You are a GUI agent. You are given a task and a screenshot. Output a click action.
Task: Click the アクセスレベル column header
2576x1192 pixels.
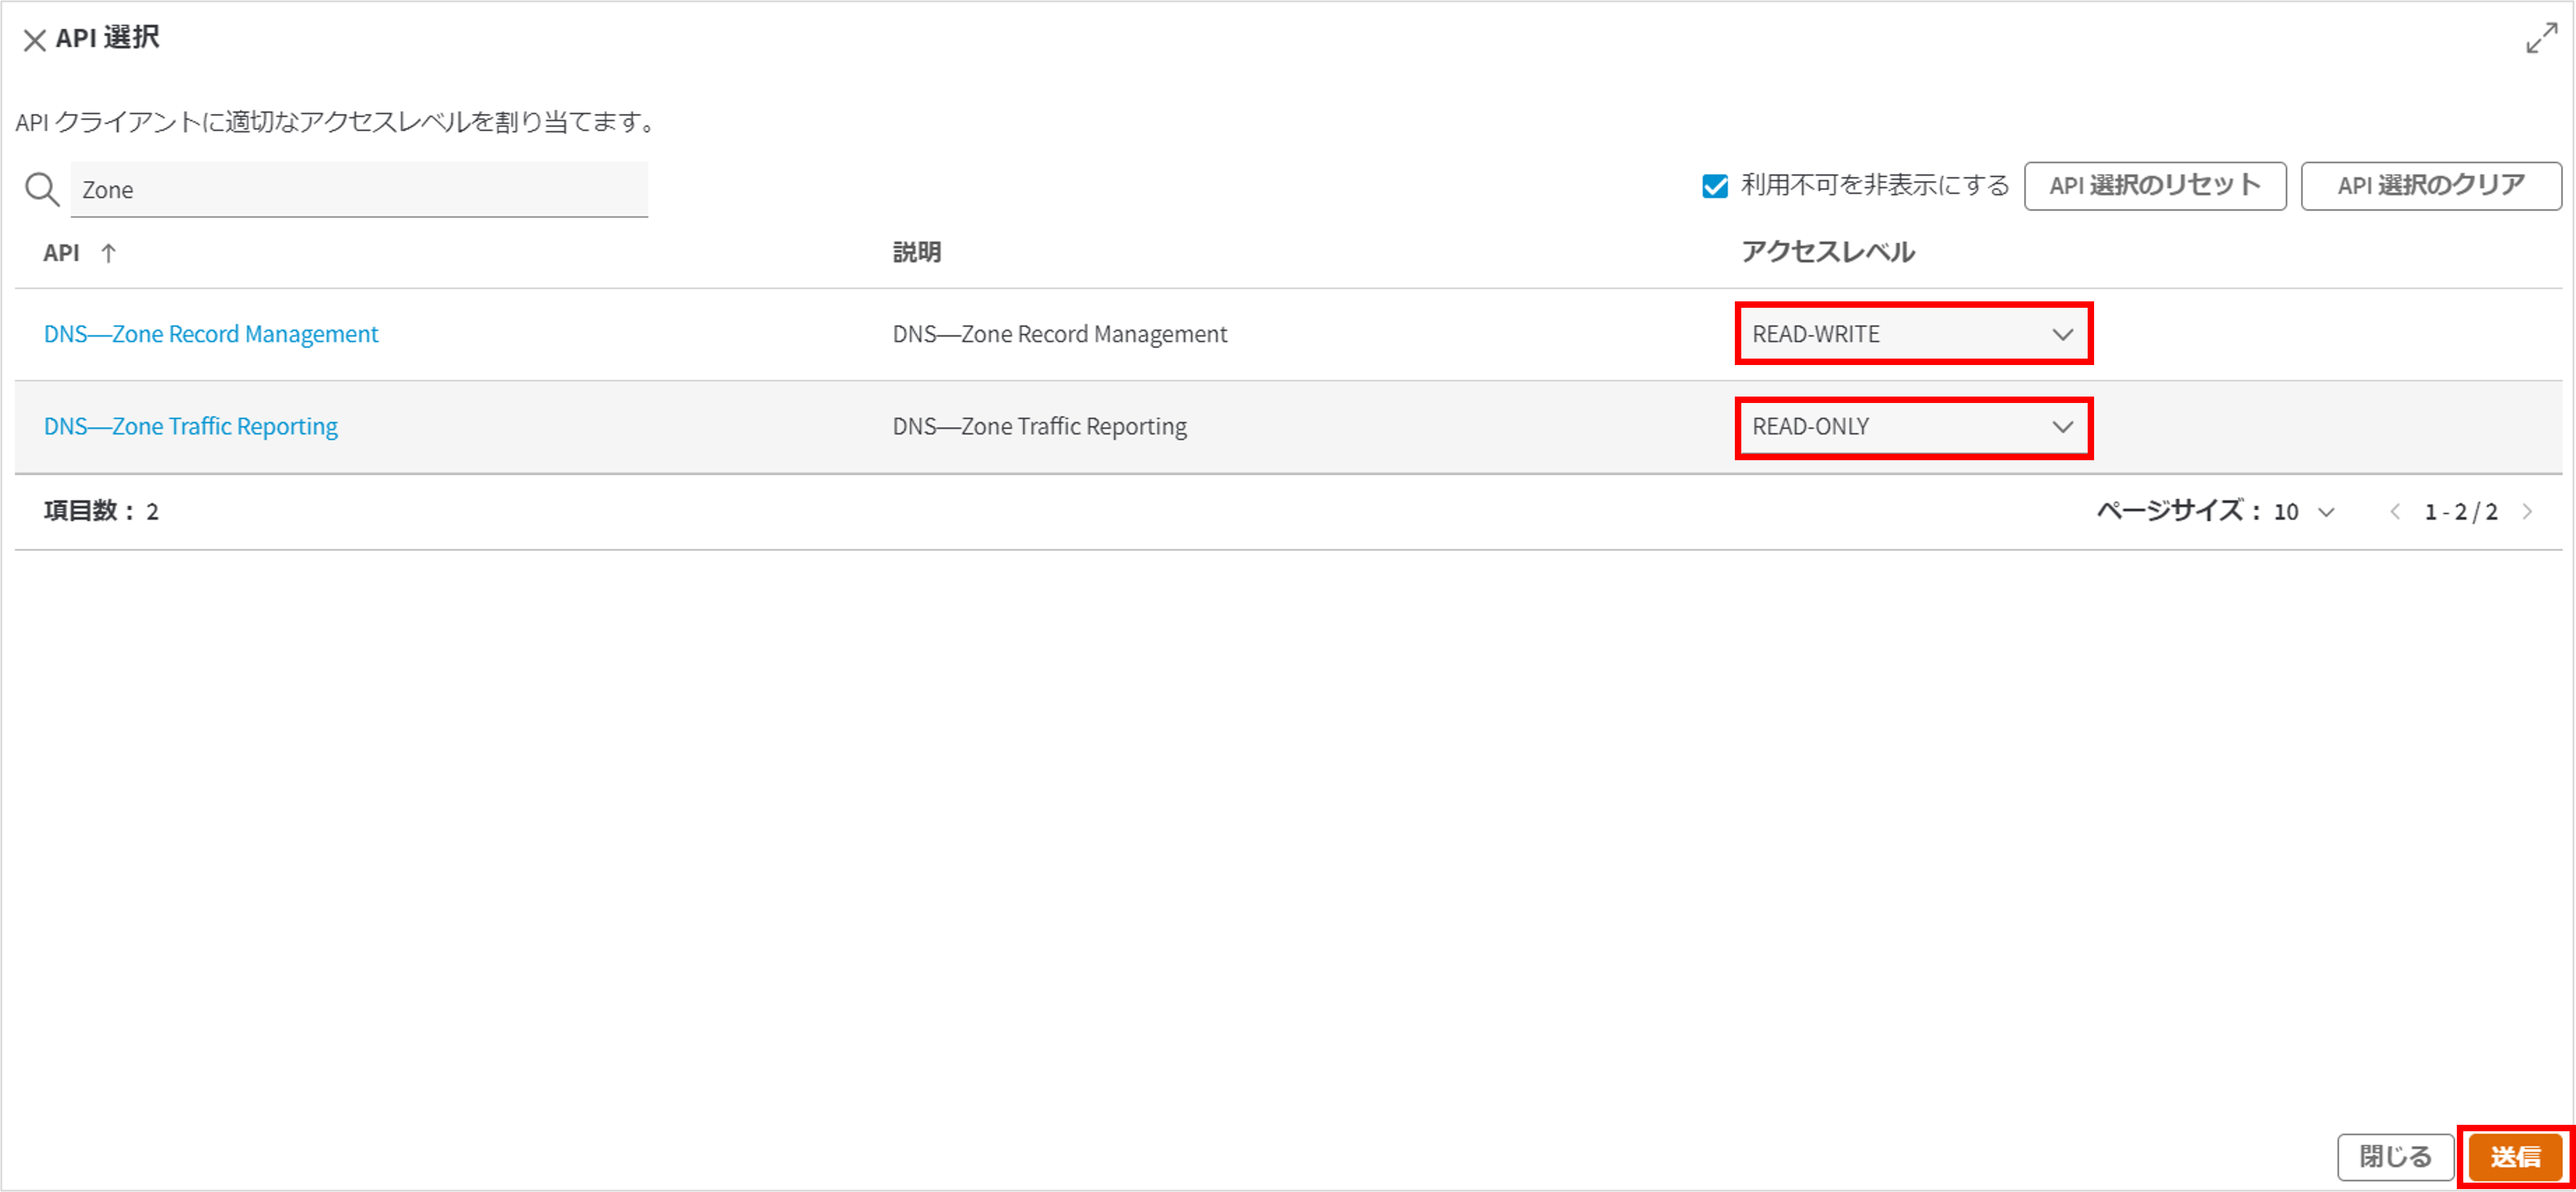[1827, 252]
